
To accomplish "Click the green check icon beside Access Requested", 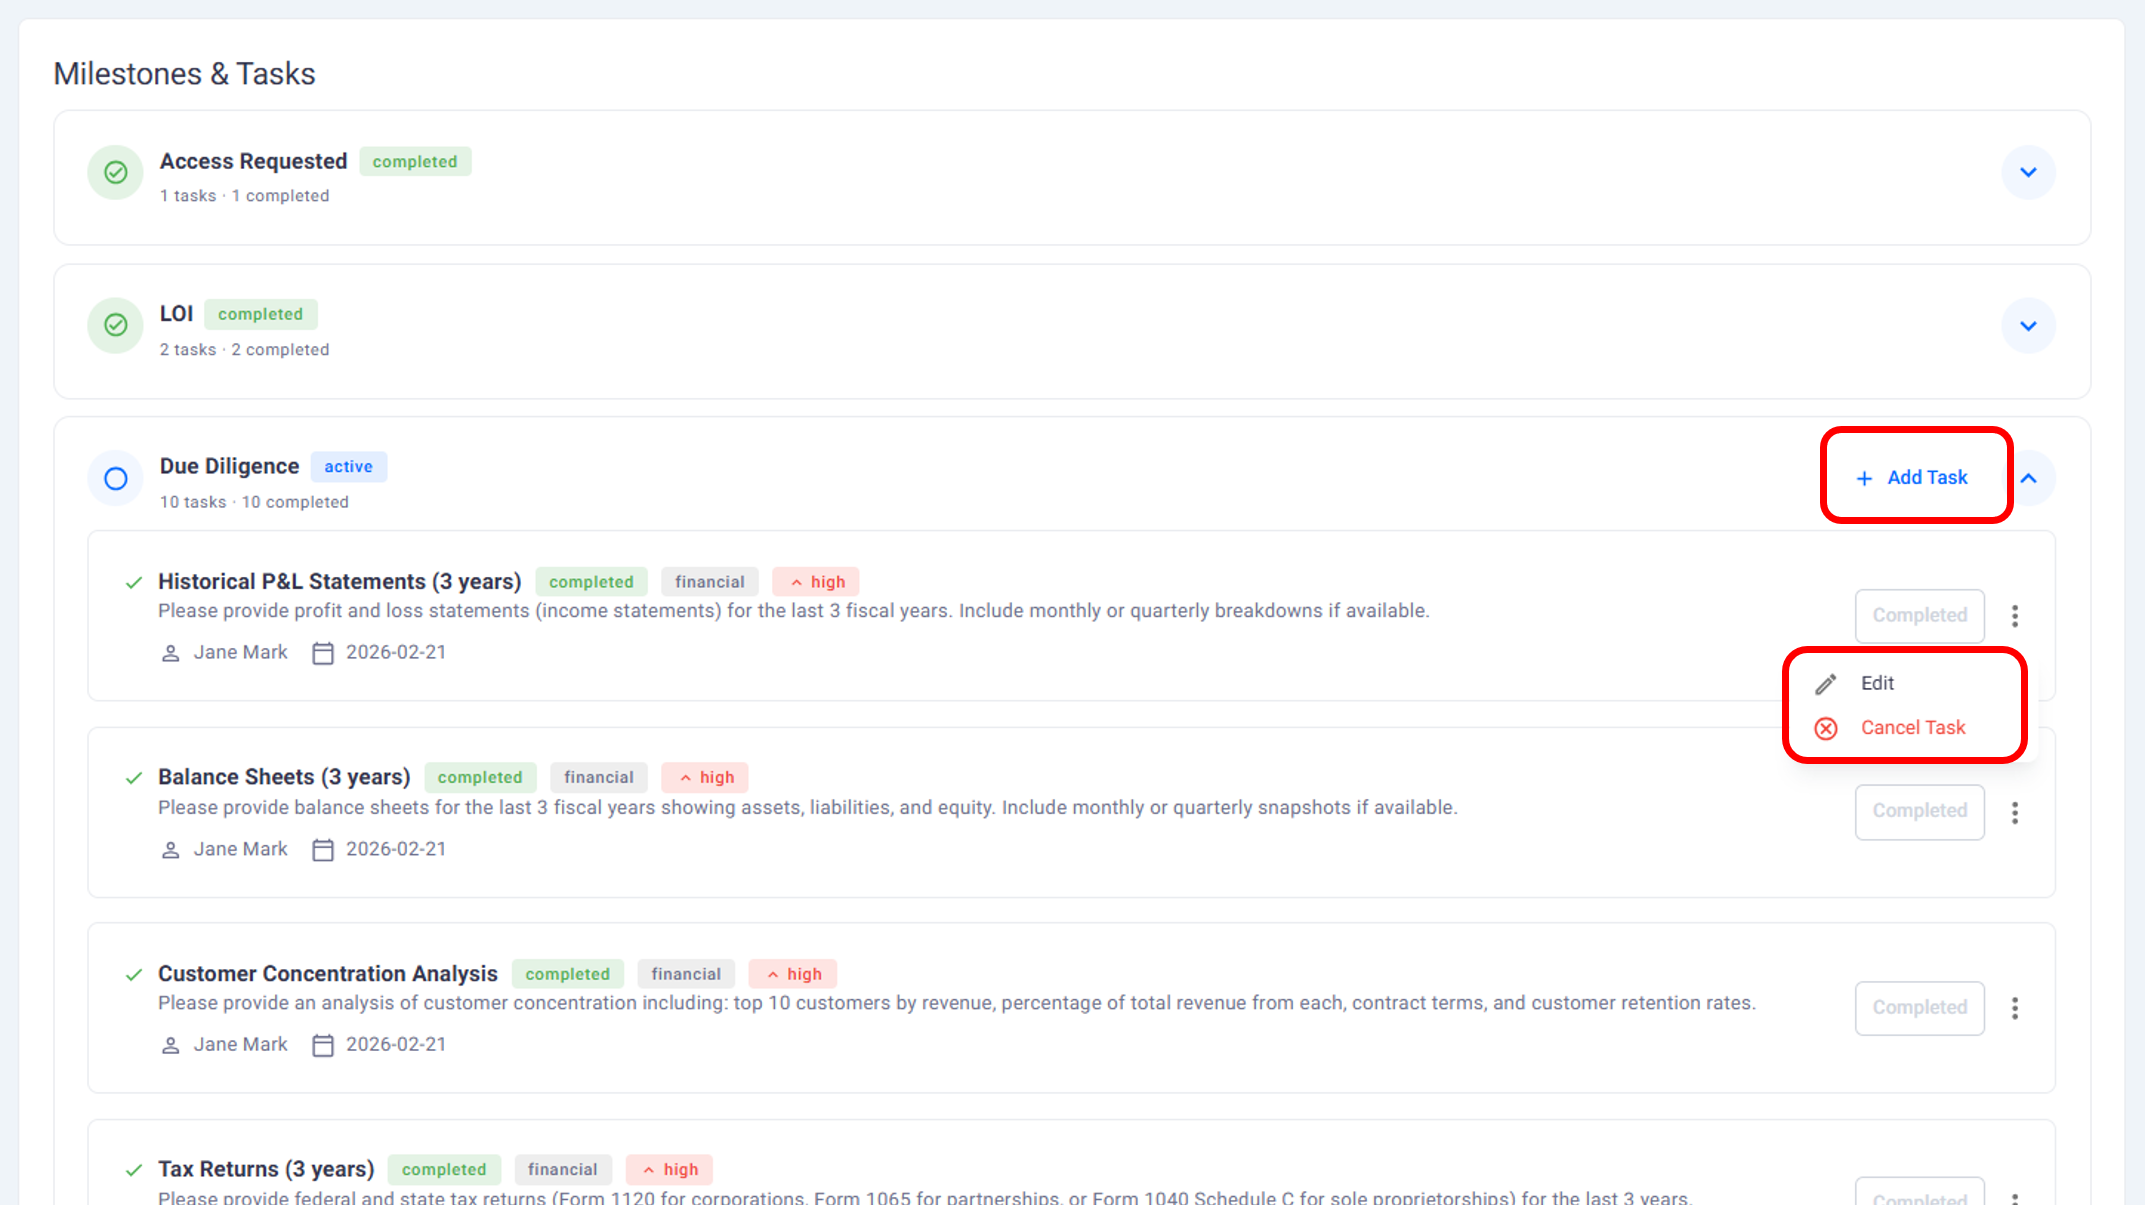I will [x=116, y=173].
